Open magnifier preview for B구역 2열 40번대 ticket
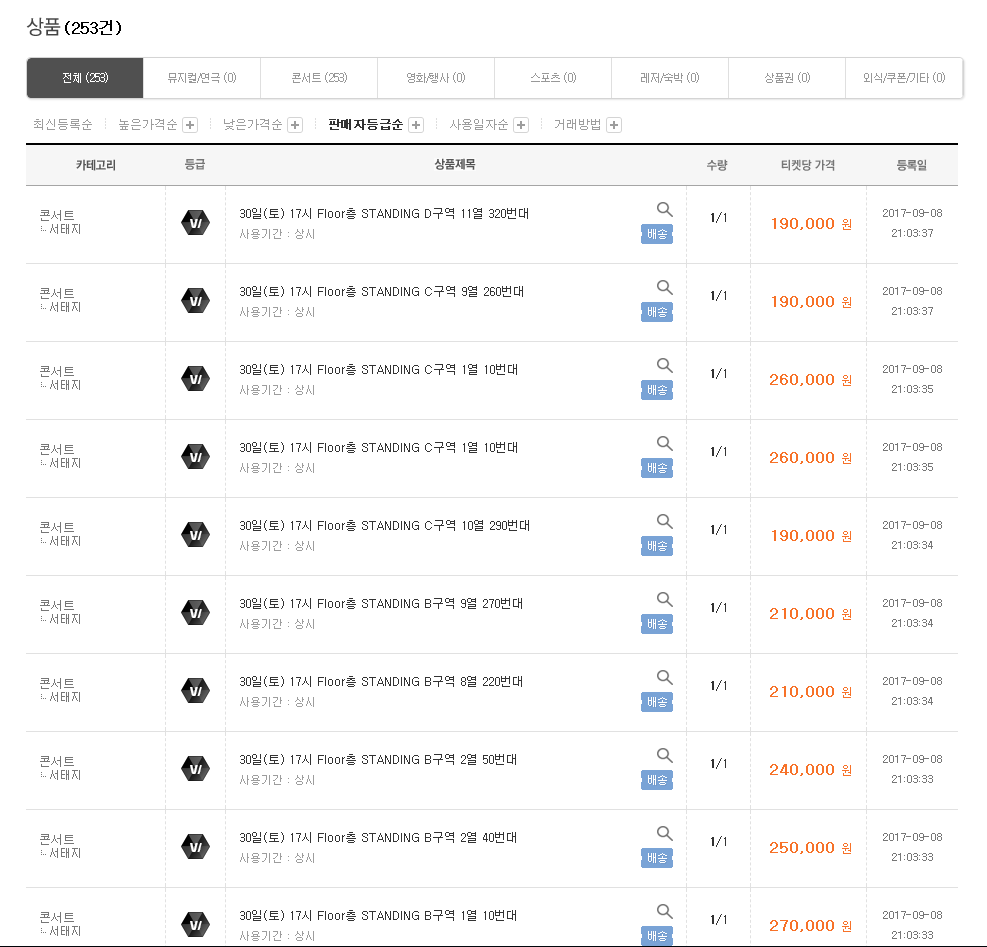Screen dimensions: 987x947 point(664,834)
